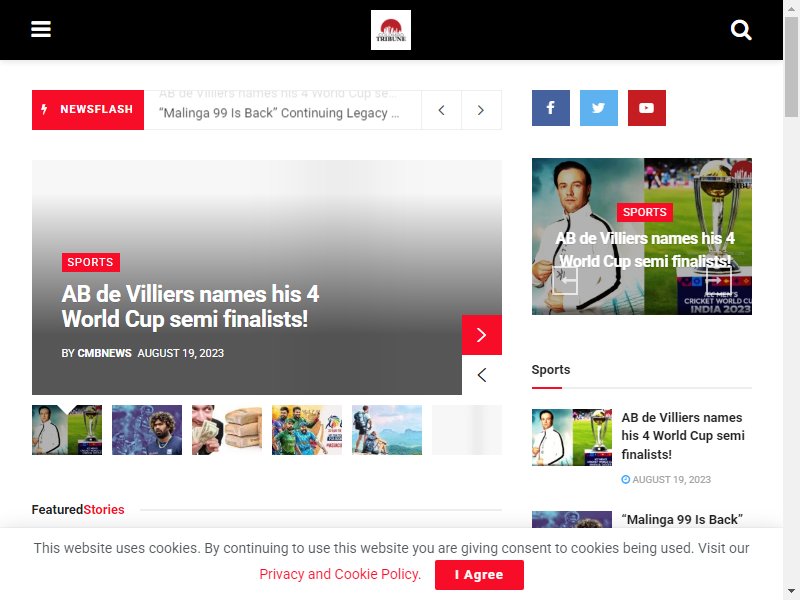Screen dimensions: 800x600
Task: Click the I Agree cookie button
Action: (479, 574)
